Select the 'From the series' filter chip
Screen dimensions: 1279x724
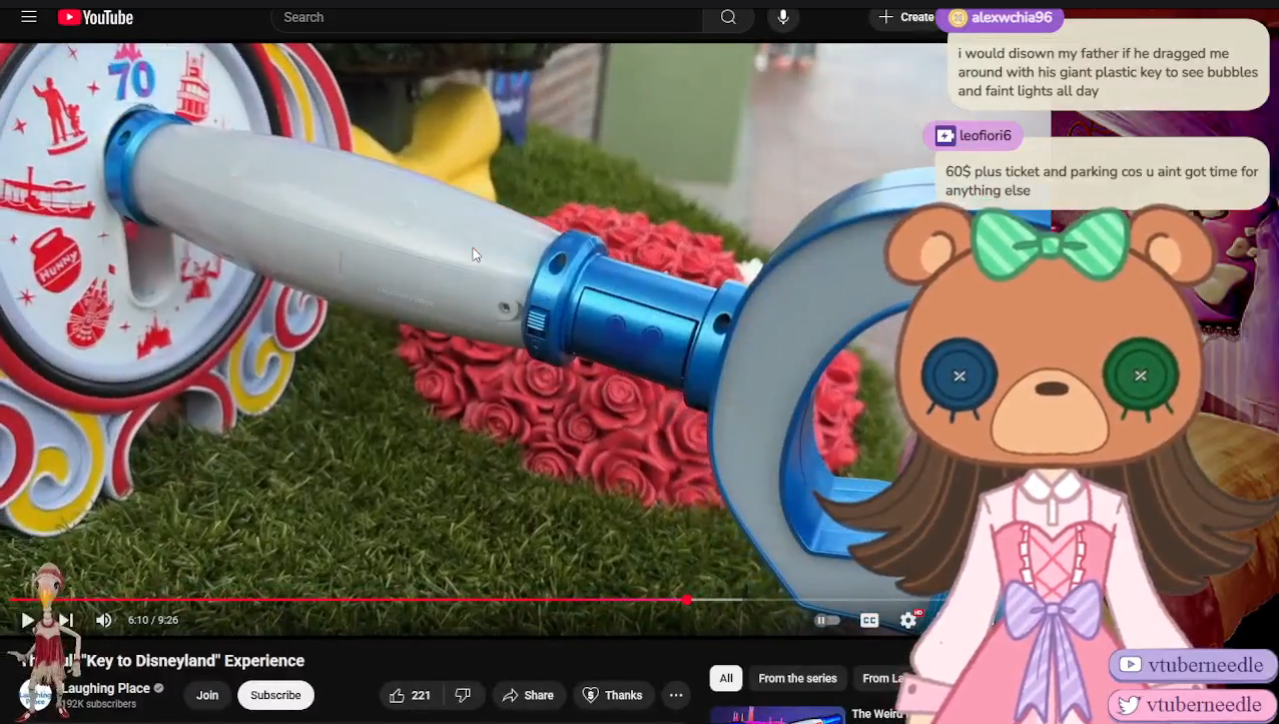[797, 678]
